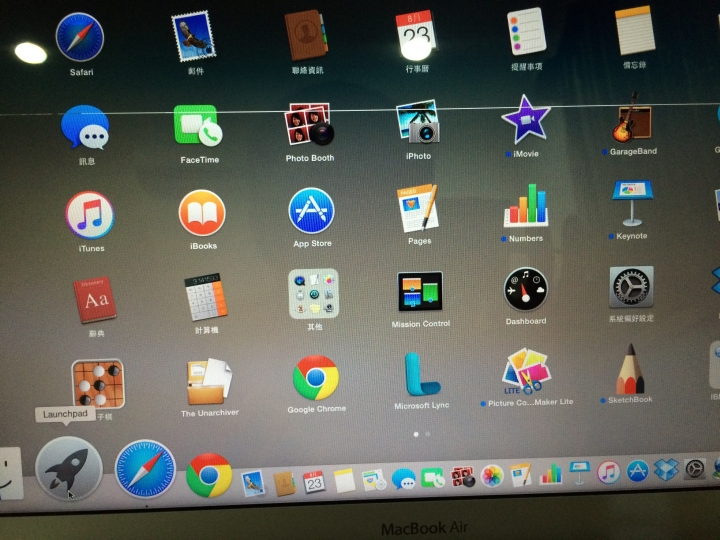Open App Store icon in the Dock
720x540 pixels.
pyautogui.click(x=637, y=470)
